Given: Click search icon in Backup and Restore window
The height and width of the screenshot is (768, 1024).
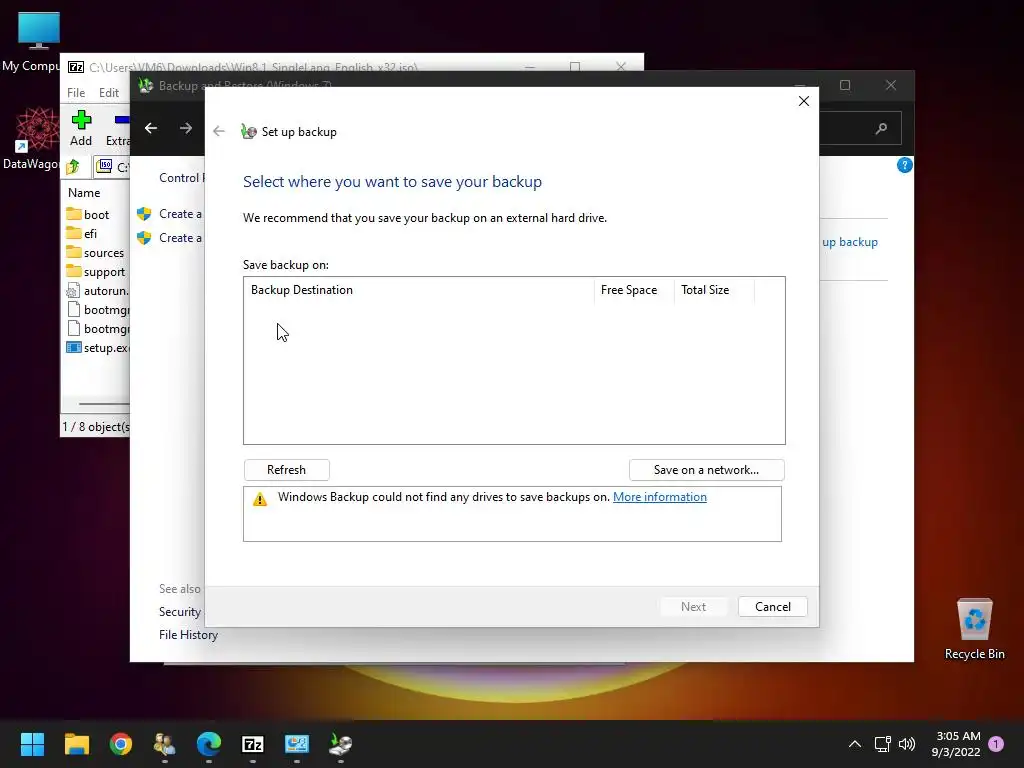Looking at the screenshot, I should coord(882,128).
